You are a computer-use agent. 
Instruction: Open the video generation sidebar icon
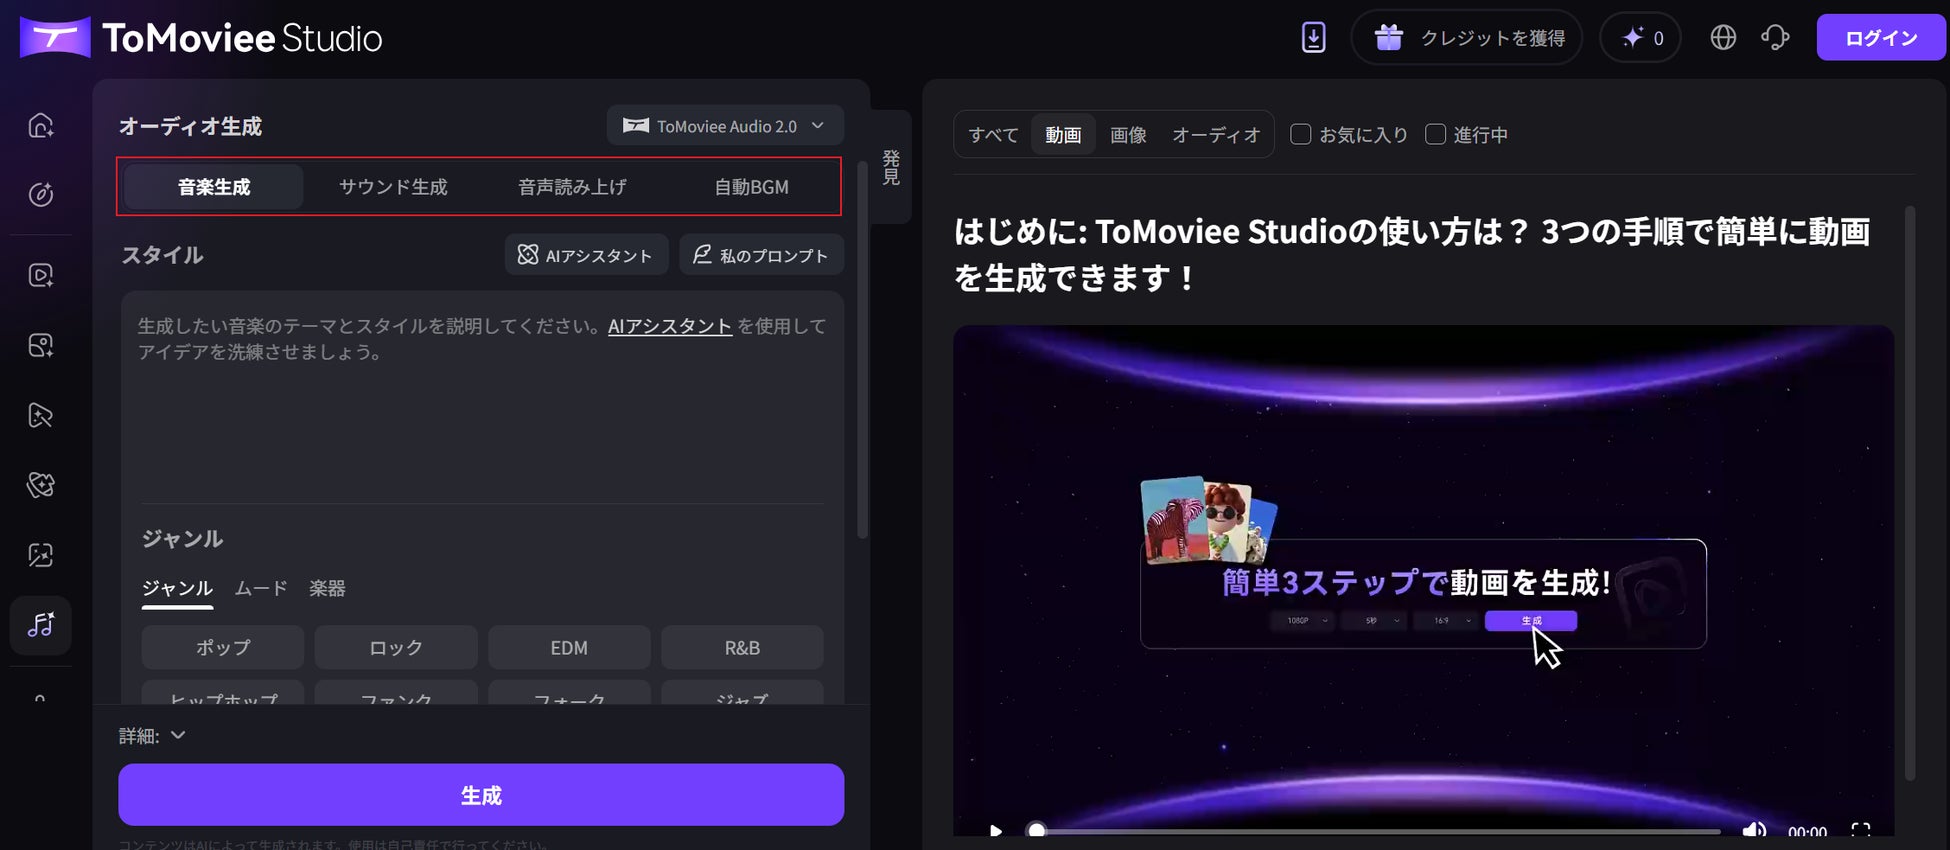[41, 275]
